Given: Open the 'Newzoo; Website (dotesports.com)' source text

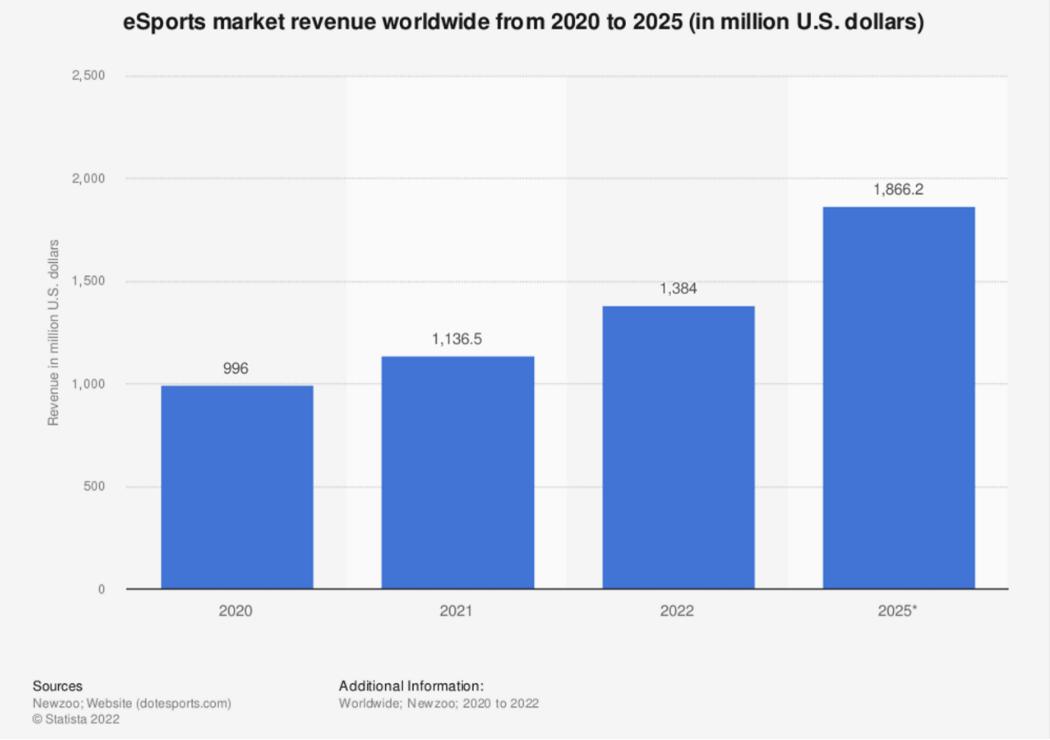Looking at the screenshot, I should coord(131,703).
